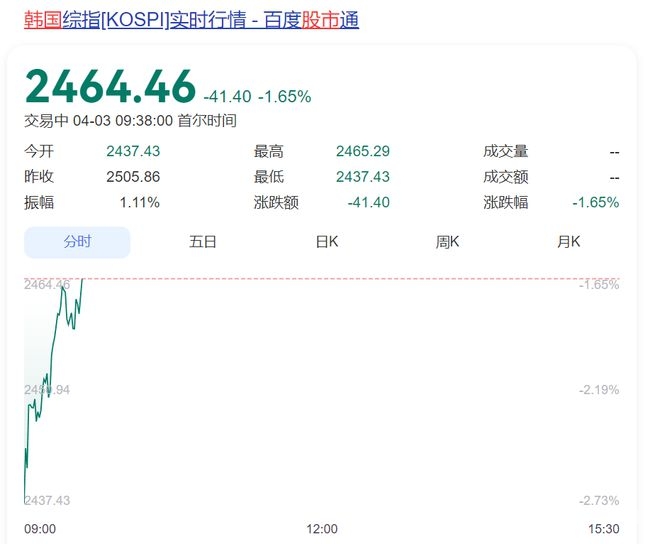
Task: Click the 涨跌额 value -41.40
Action: pyautogui.click(x=369, y=203)
